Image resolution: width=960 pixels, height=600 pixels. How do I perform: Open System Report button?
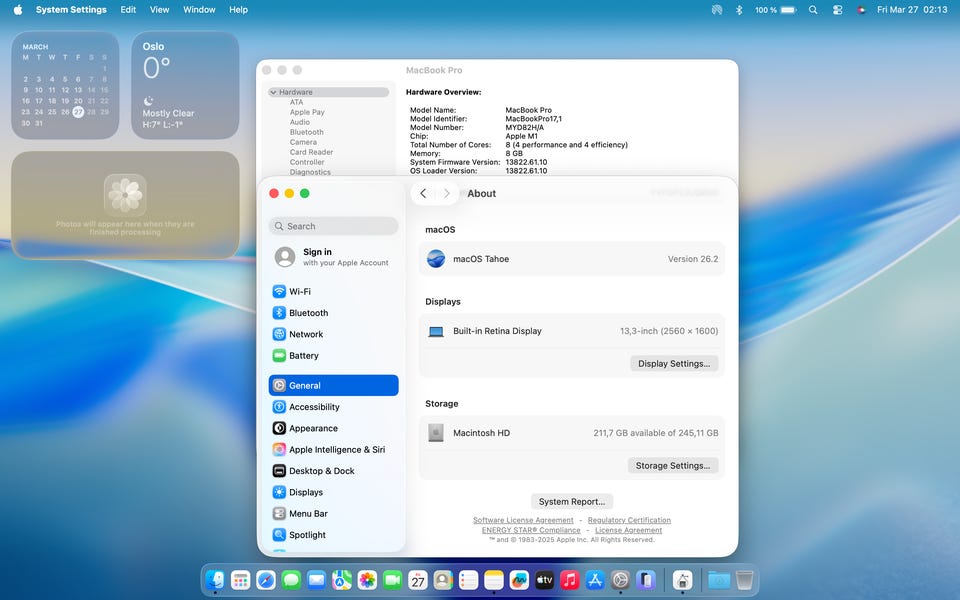pyautogui.click(x=572, y=502)
